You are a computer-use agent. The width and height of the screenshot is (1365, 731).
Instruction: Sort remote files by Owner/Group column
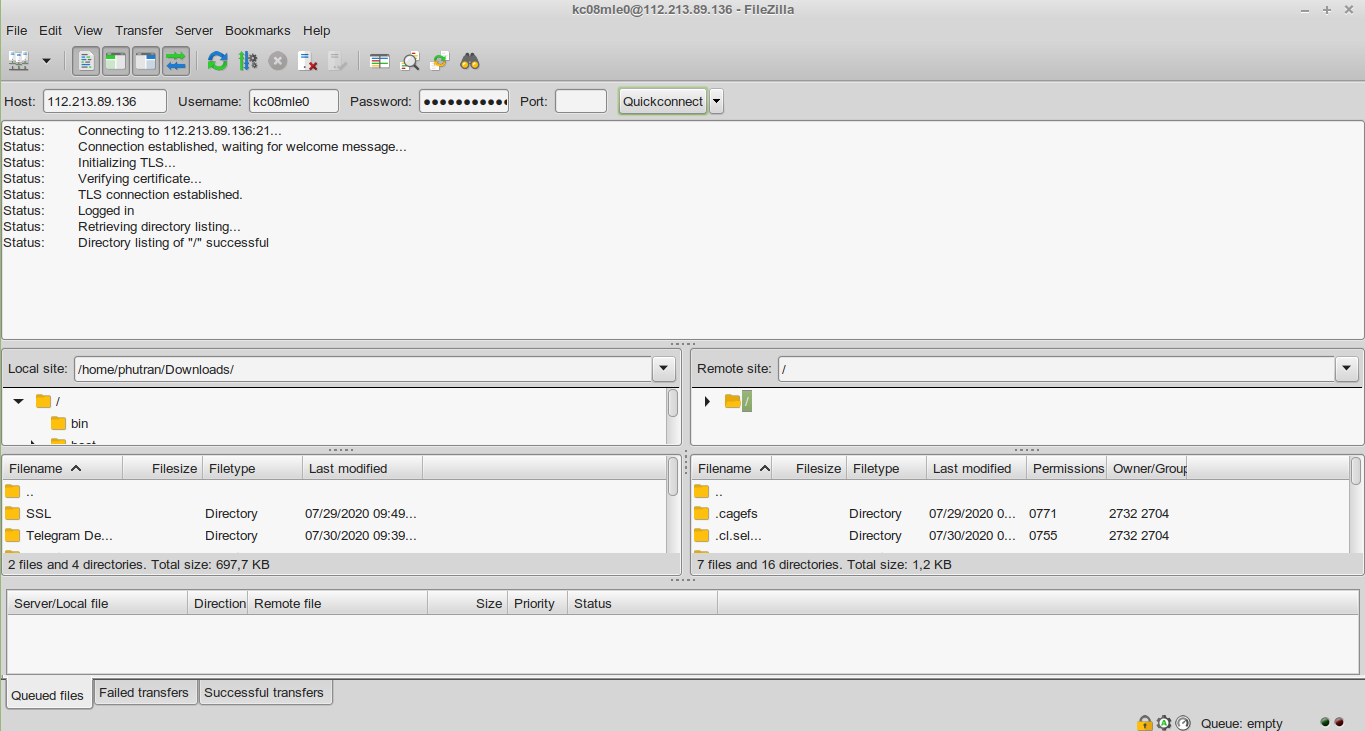(x=1147, y=468)
